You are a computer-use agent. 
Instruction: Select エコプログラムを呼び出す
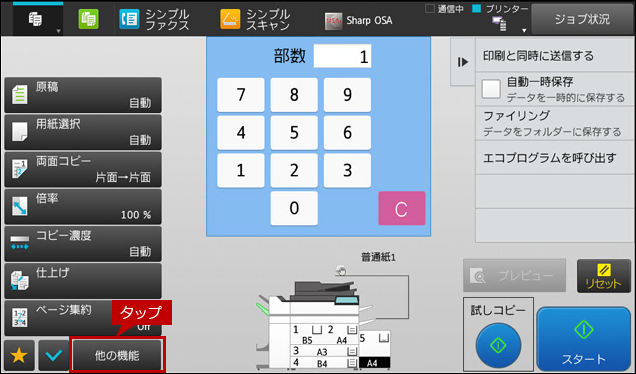pyautogui.click(x=554, y=158)
